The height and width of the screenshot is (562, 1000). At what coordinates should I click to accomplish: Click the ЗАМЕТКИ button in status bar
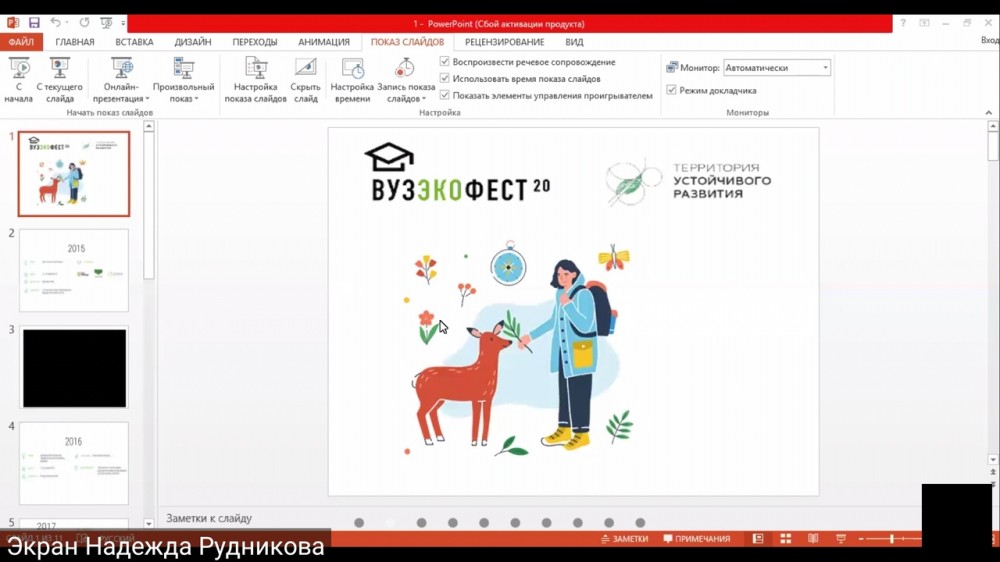(x=624, y=539)
